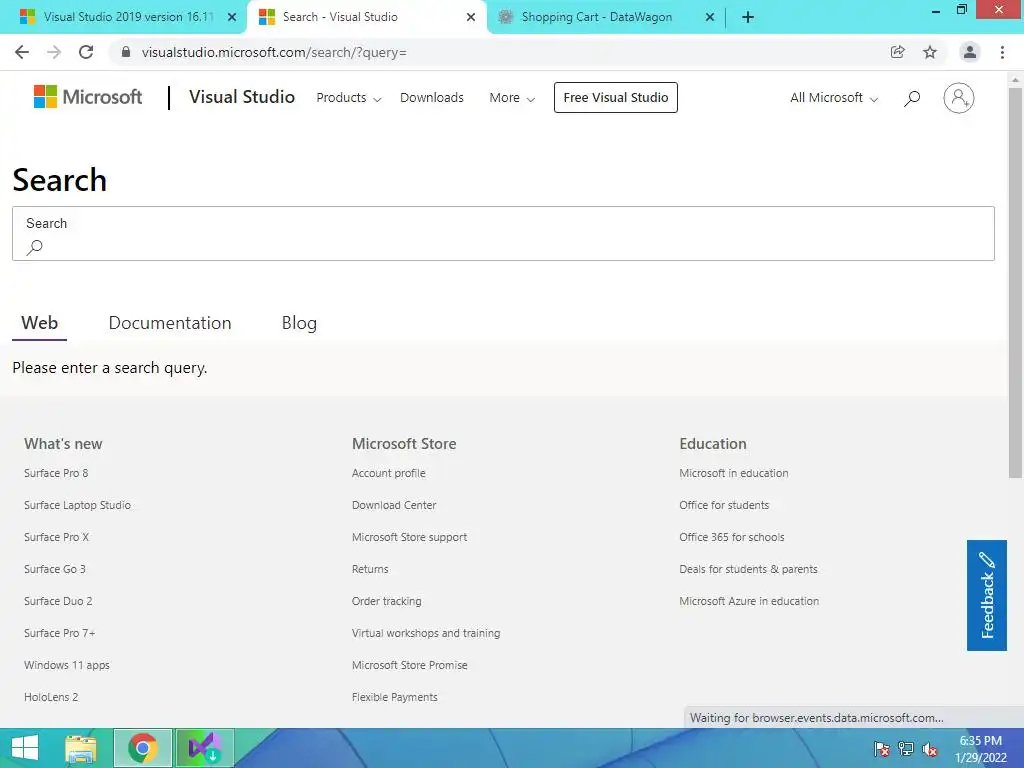This screenshot has width=1024, height=768.
Task: Open the Surface Pro 7+ link
Action: pyautogui.click(x=59, y=633)
